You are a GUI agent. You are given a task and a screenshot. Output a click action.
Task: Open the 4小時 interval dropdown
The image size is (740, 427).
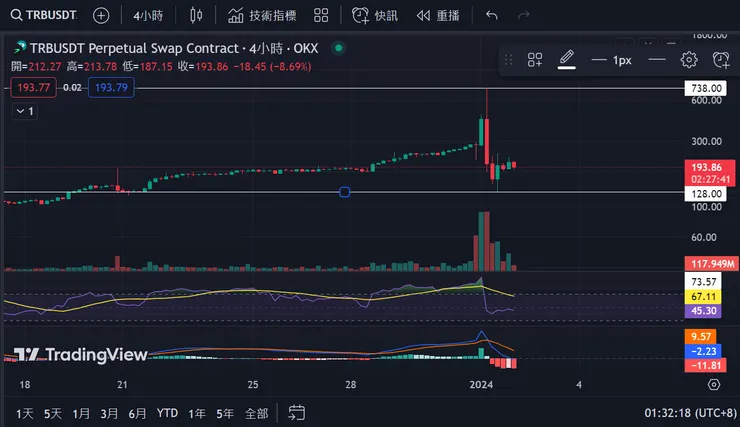point(148,16)
